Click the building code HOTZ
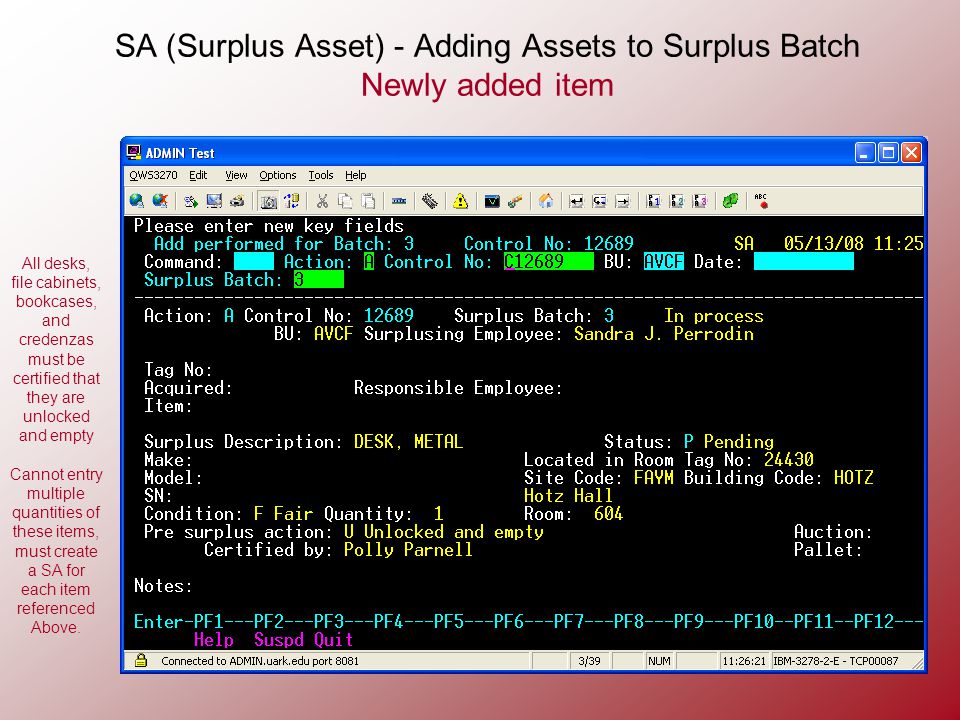Screen dimensions: 960x720 853,478
